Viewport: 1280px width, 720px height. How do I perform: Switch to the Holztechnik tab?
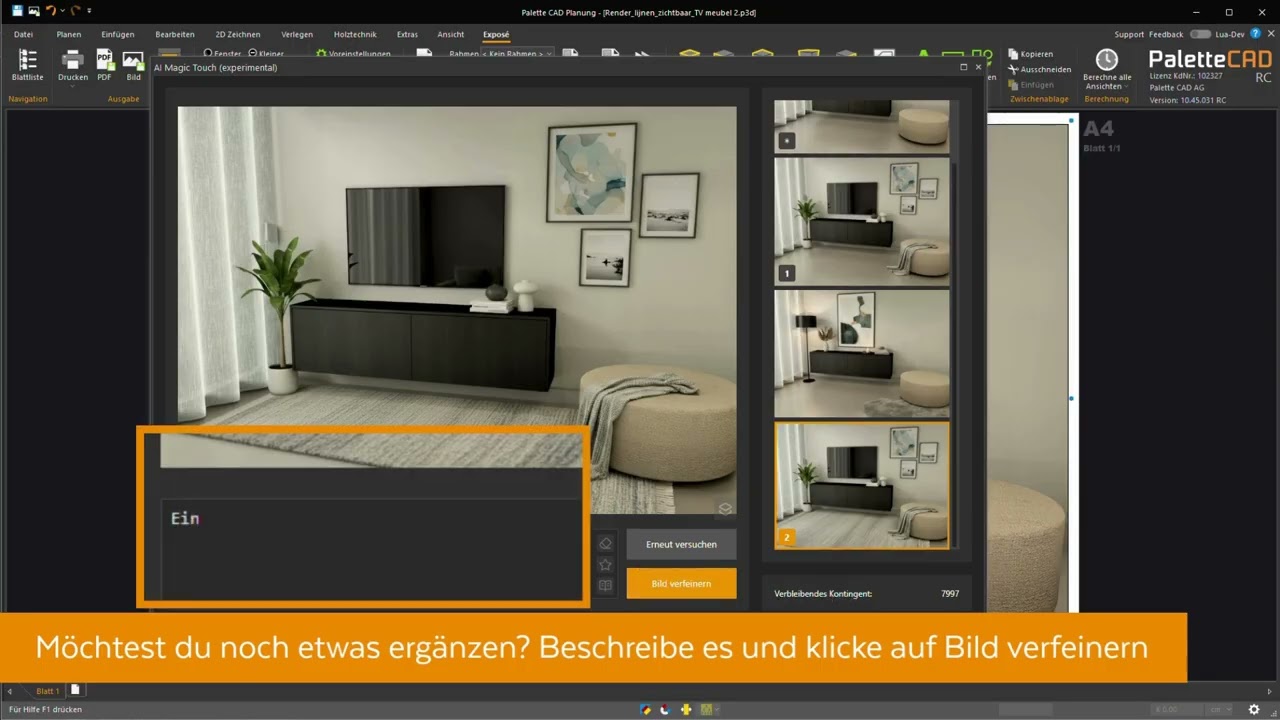[355, 34]
